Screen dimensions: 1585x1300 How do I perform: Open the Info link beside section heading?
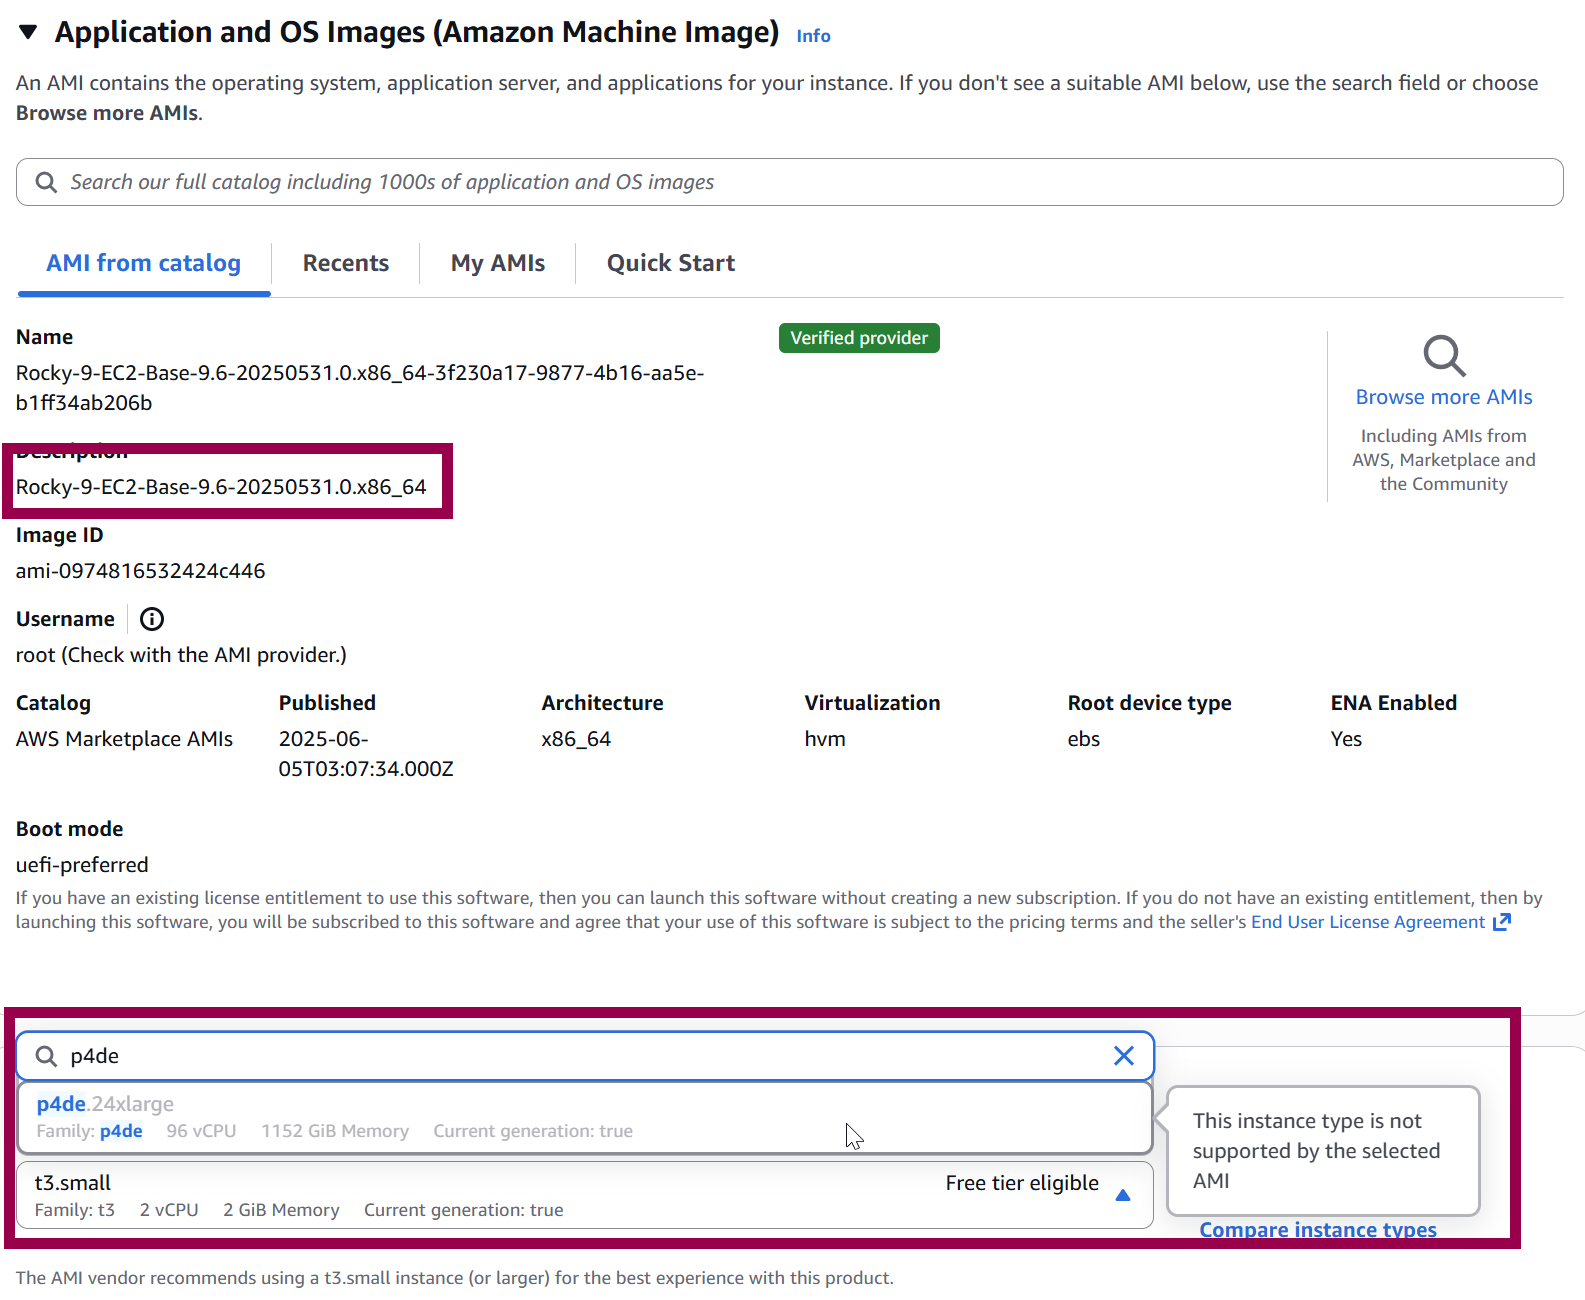tap(812, 36)
